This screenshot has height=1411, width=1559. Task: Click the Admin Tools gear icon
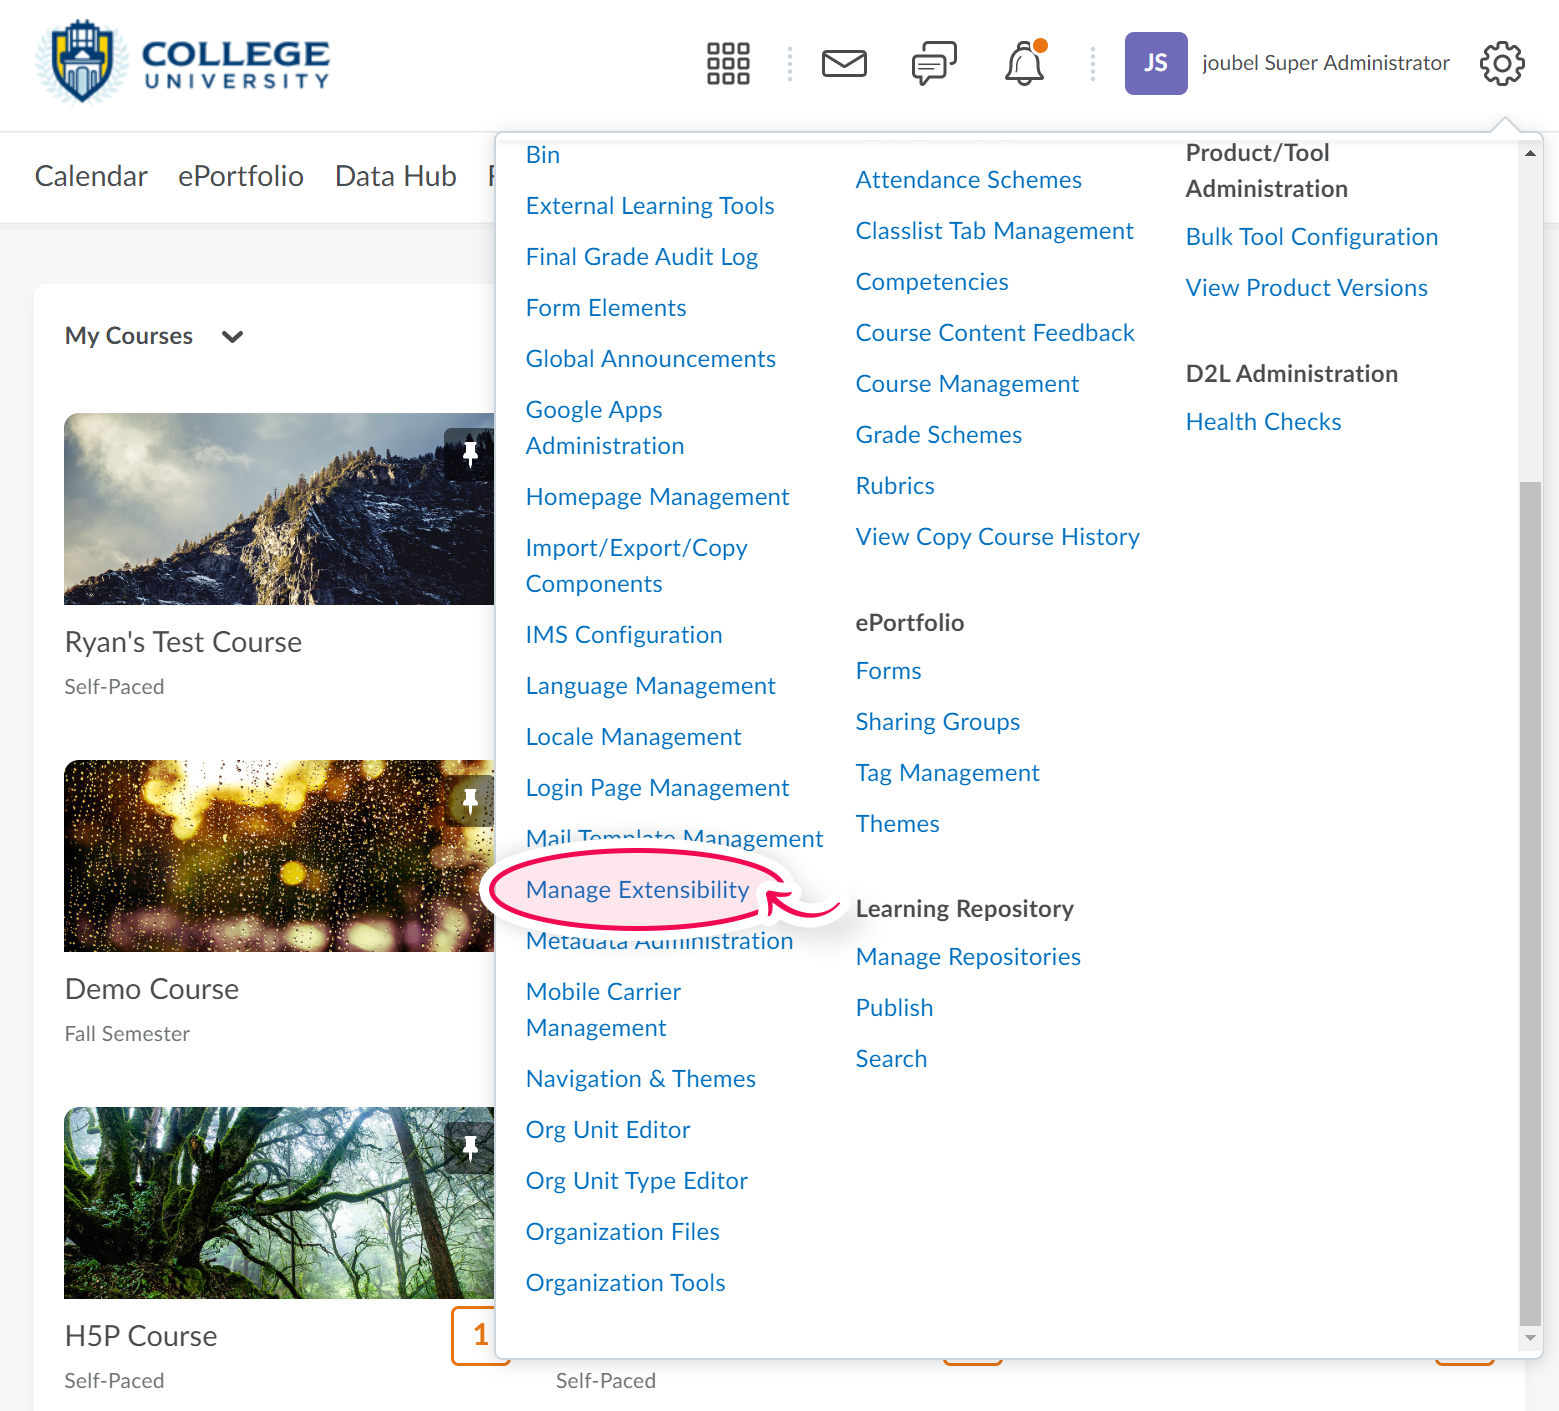[x=1501, y=63]
